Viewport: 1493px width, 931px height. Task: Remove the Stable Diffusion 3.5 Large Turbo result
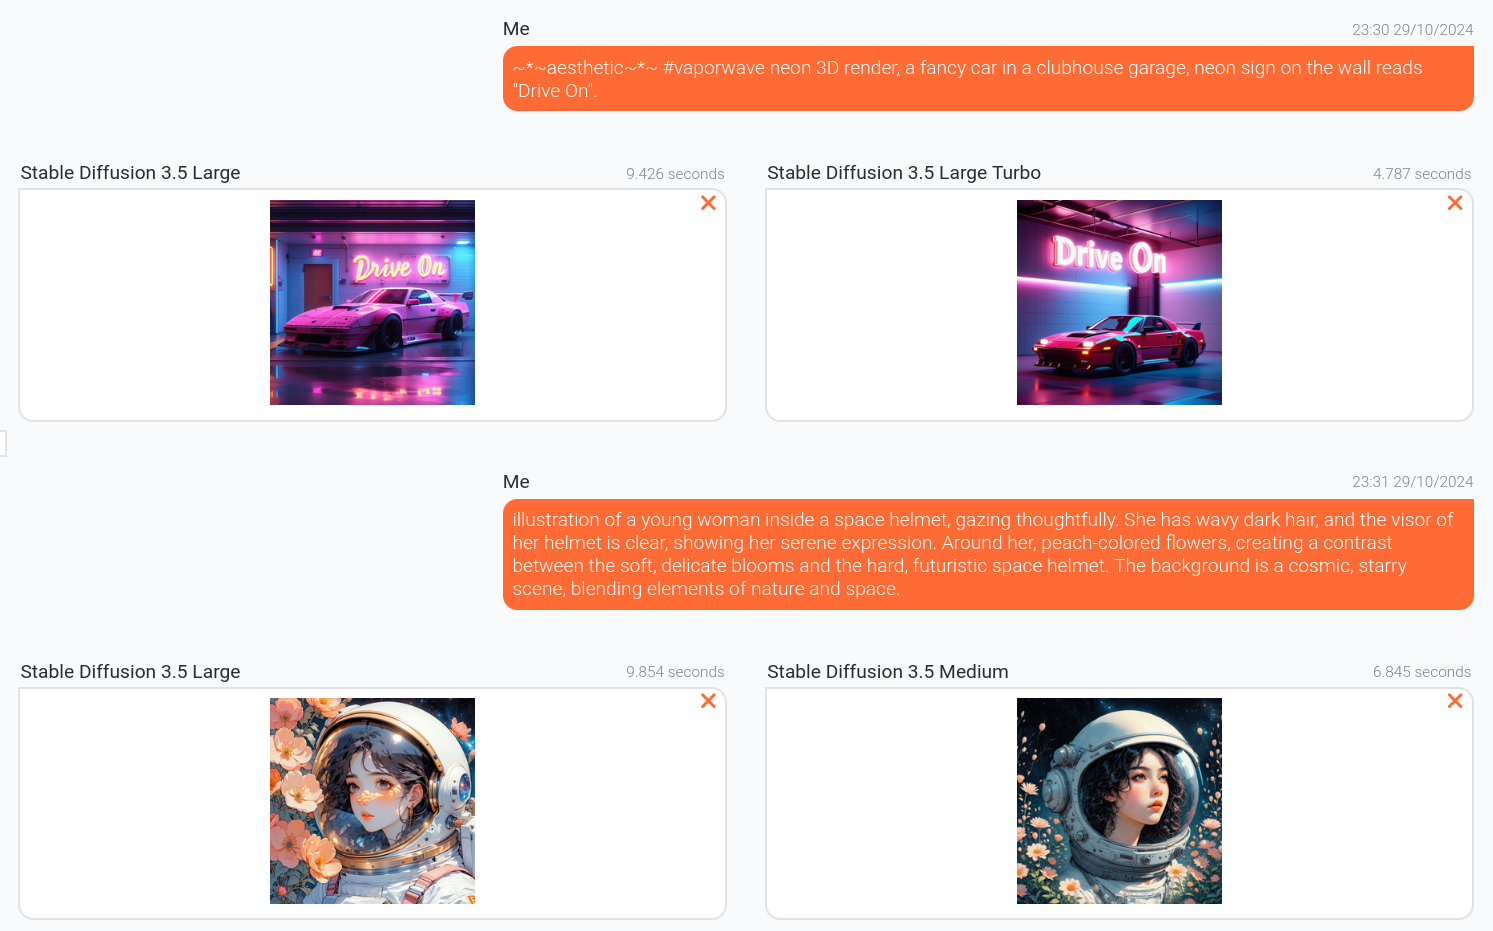[x=1455, y=203]
